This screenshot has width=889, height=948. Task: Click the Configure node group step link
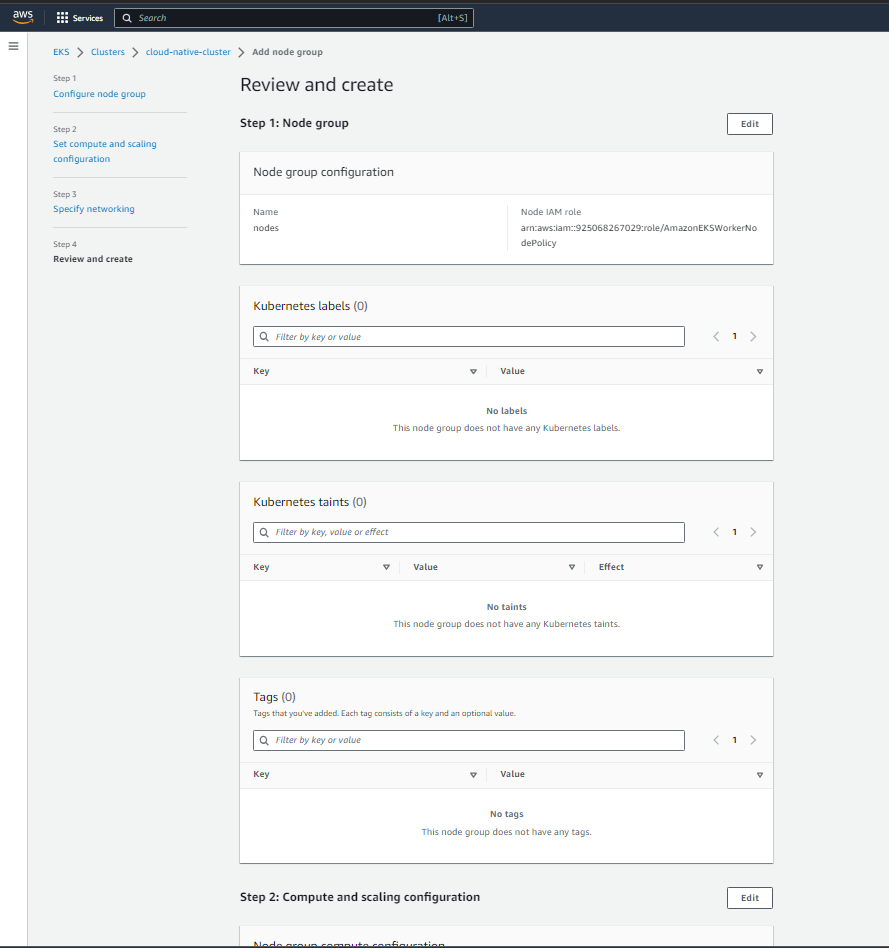pyautogui.click(x=99, y=93)
